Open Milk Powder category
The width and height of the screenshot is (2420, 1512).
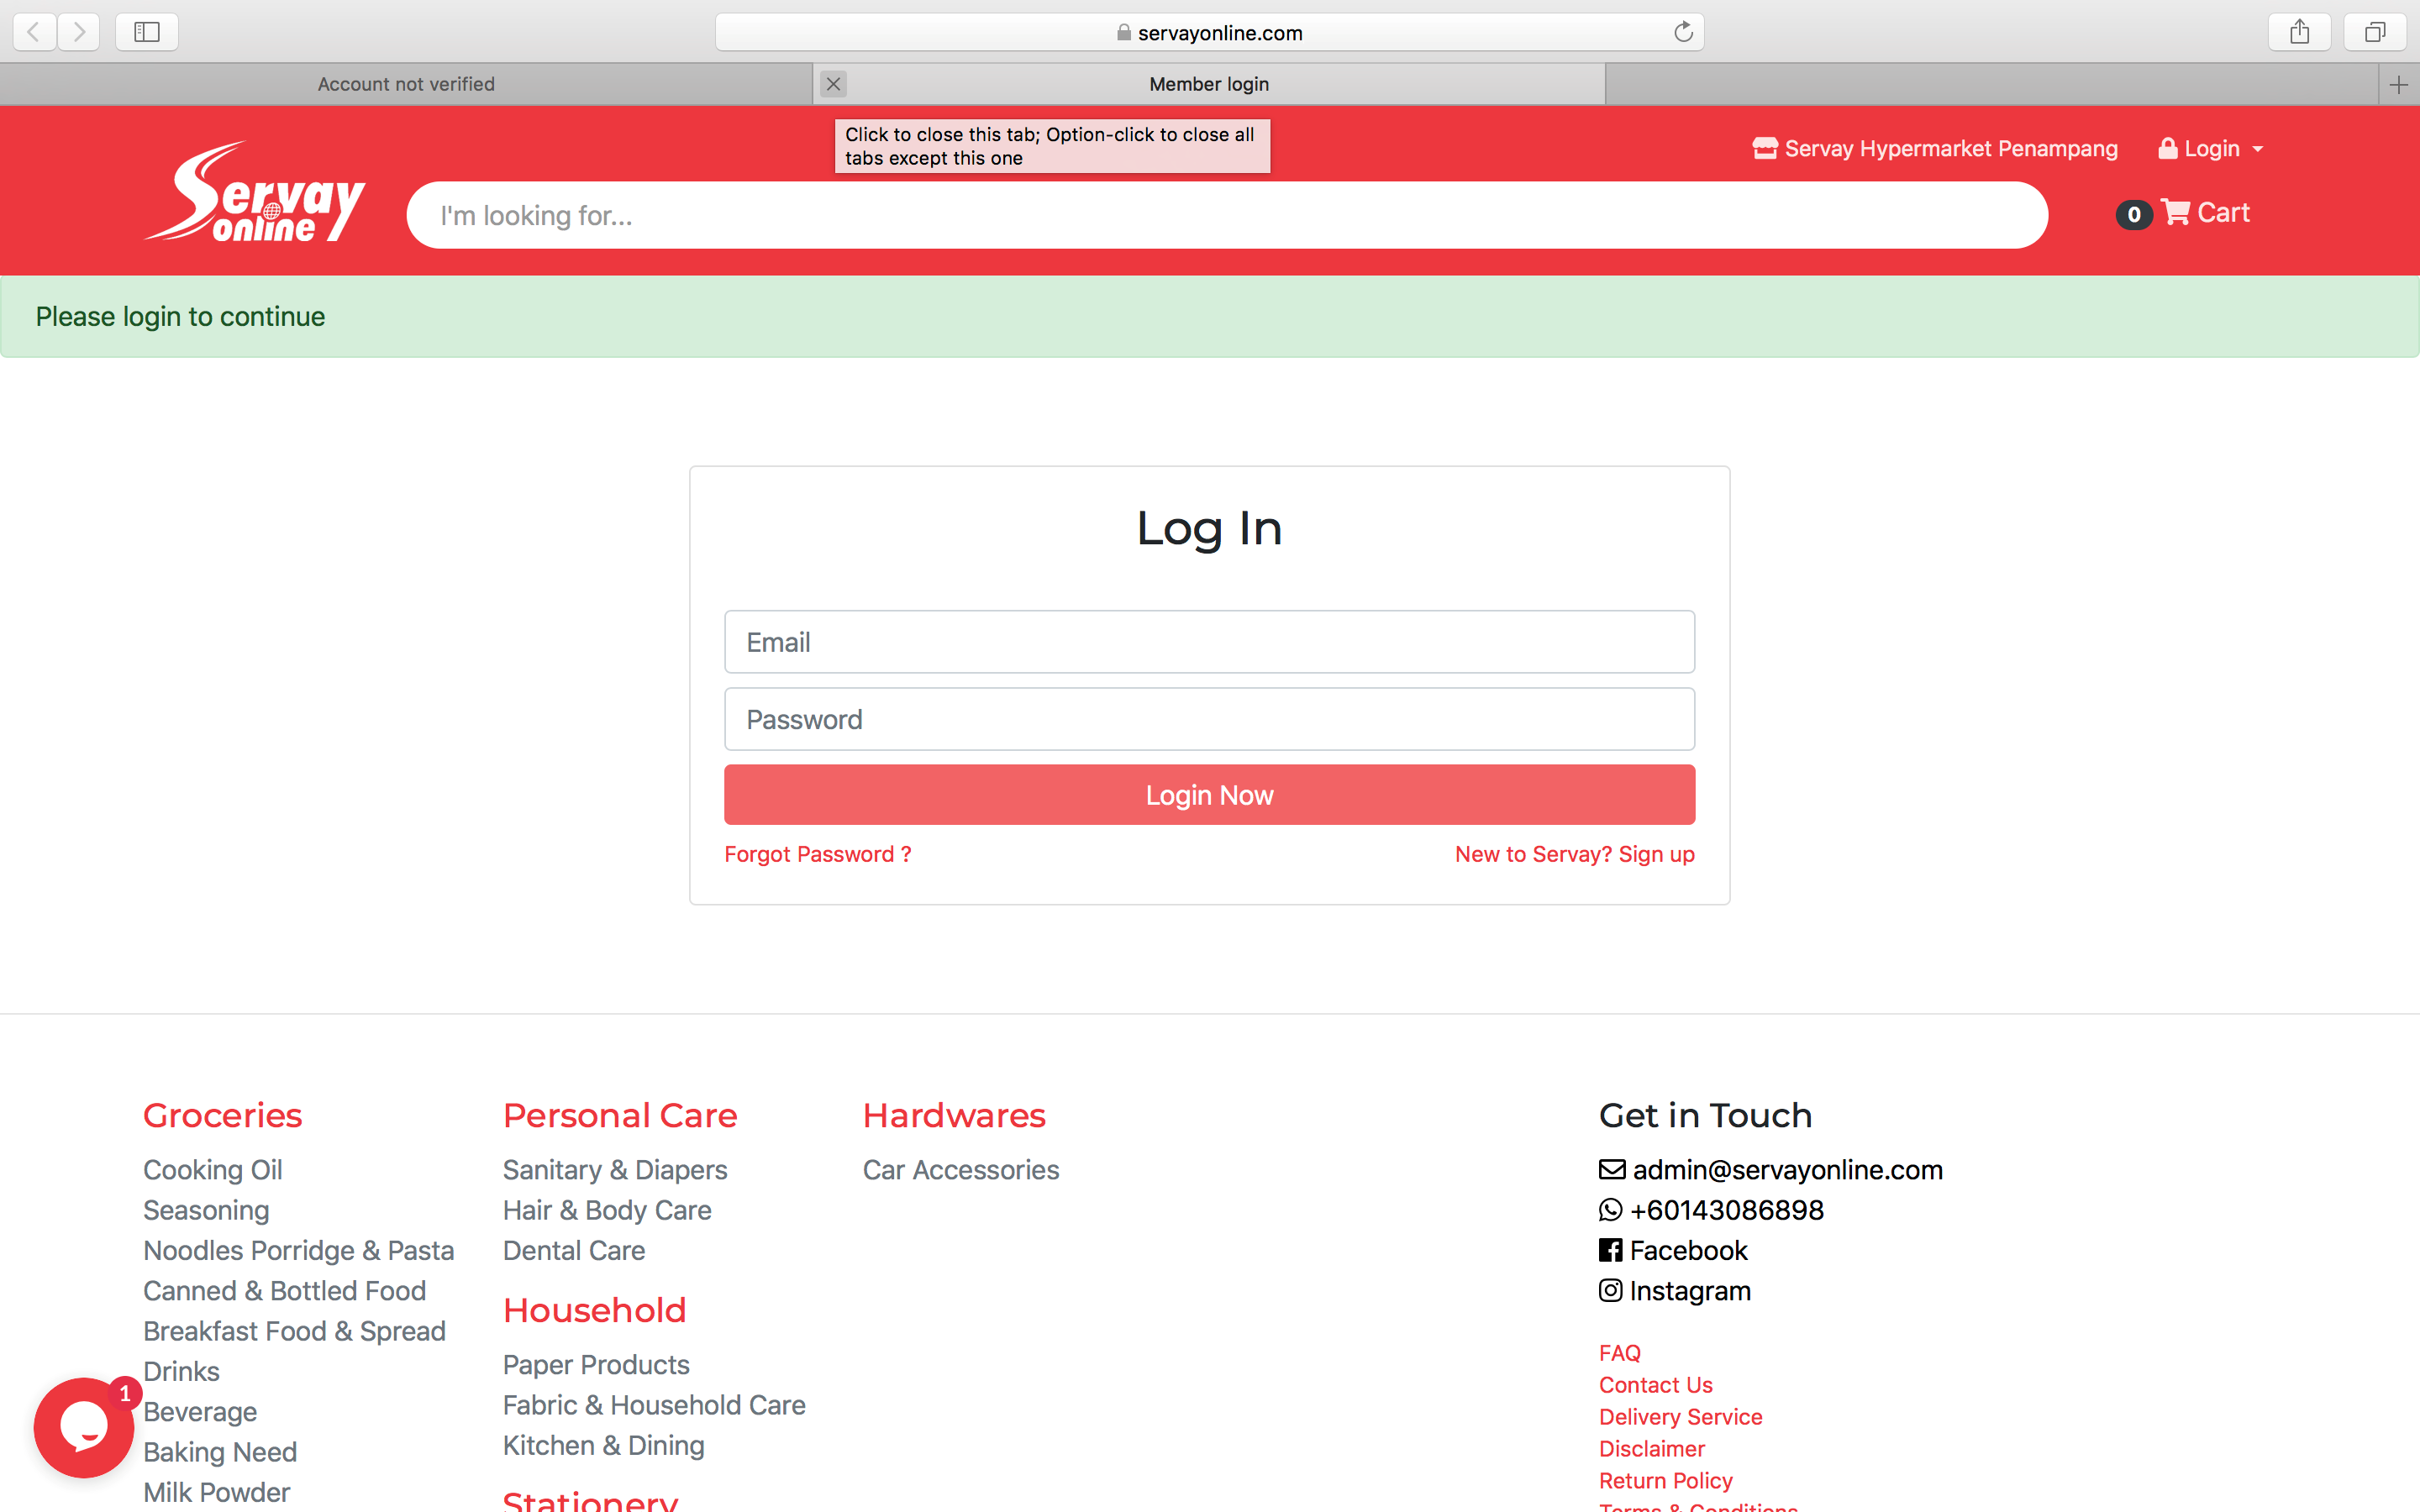216,1492
